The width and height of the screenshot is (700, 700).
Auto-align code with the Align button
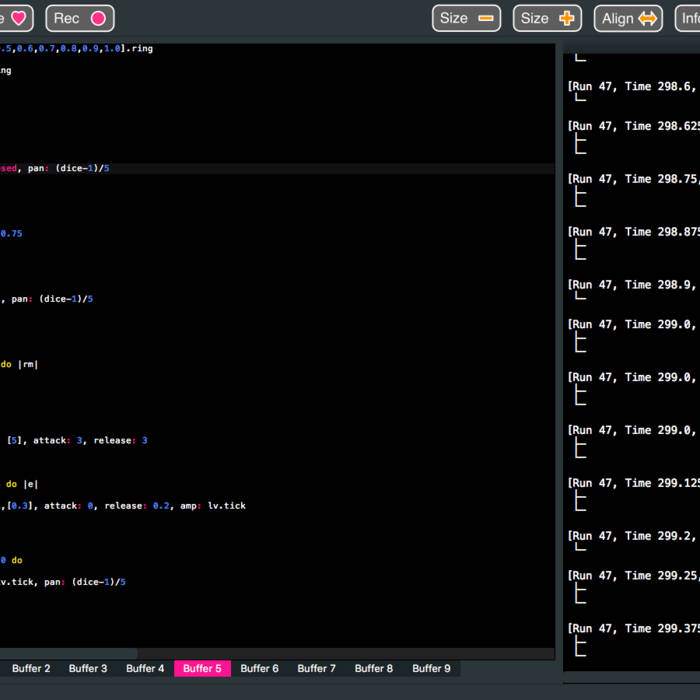coord(628,18)
